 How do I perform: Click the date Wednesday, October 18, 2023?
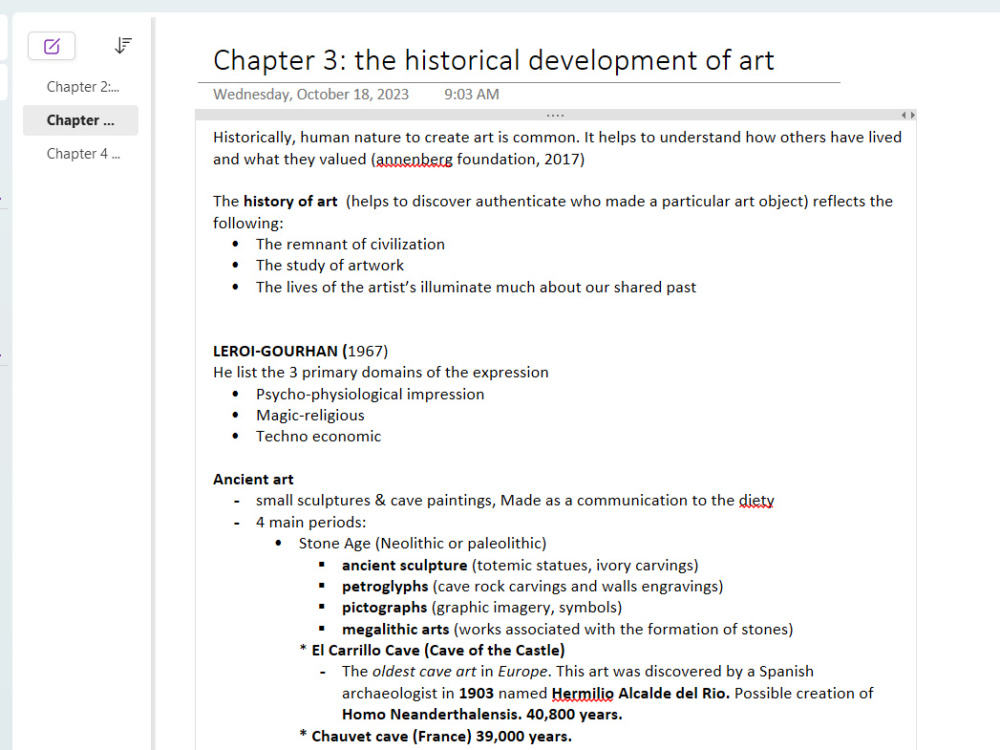pos(311,94)
